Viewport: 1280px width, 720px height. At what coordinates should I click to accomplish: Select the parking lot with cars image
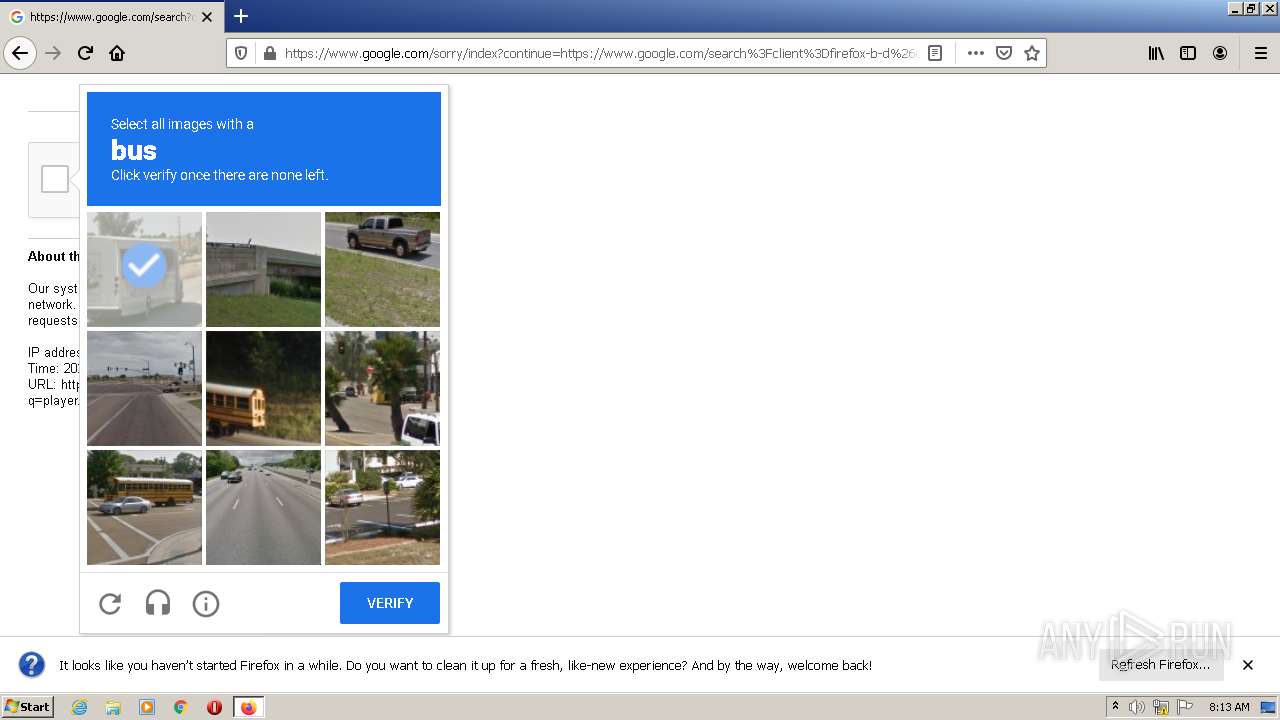pos(382,507)
